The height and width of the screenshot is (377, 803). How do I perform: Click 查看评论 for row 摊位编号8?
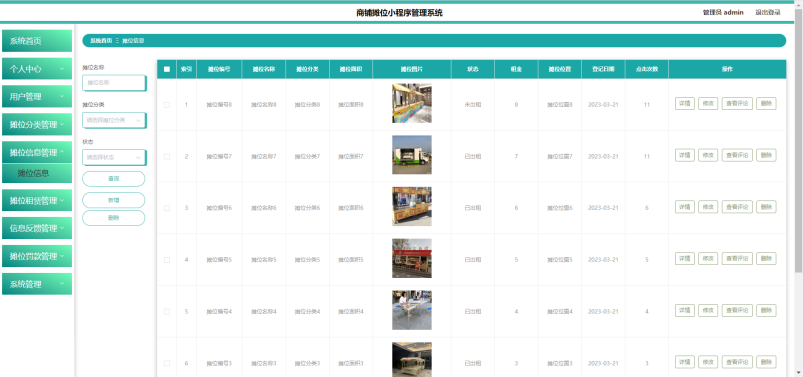(737, 103)
